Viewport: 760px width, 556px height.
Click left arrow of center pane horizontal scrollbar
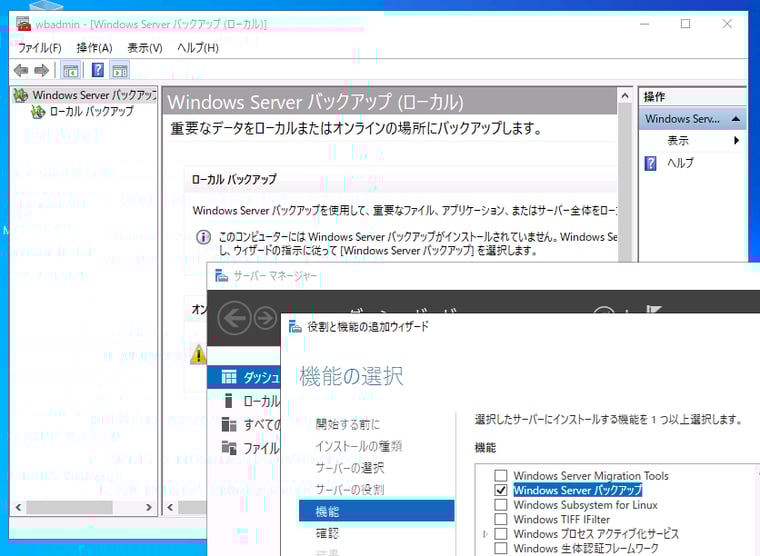170,508
